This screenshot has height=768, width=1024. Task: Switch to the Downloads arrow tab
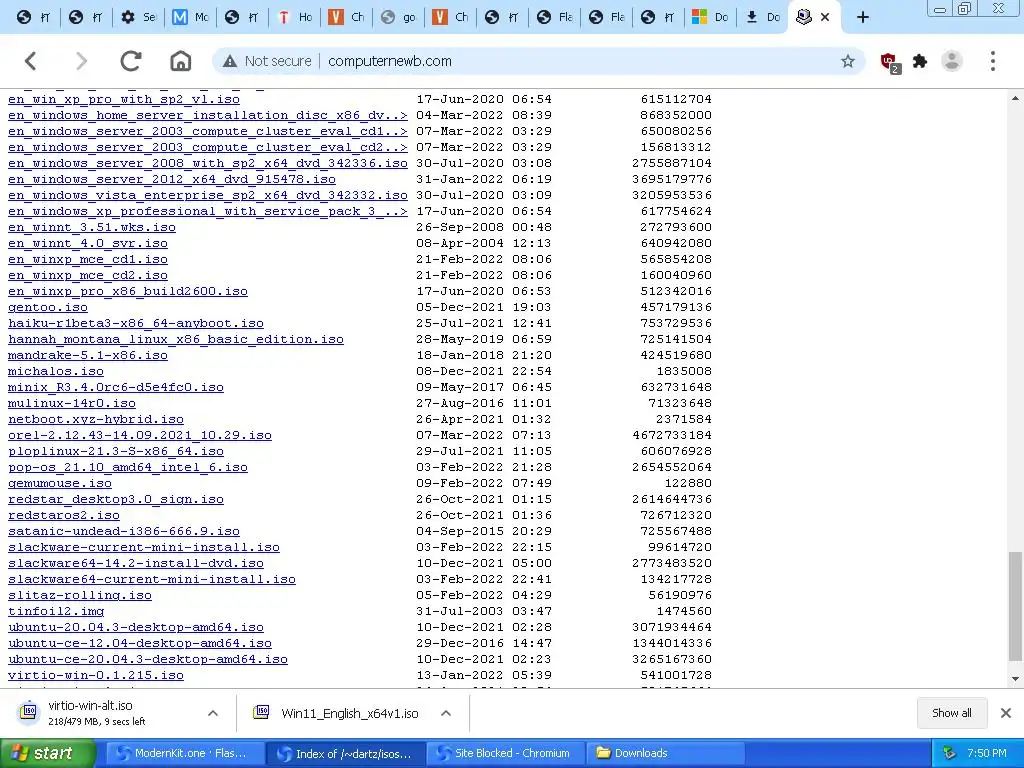(x=762, y=17)
